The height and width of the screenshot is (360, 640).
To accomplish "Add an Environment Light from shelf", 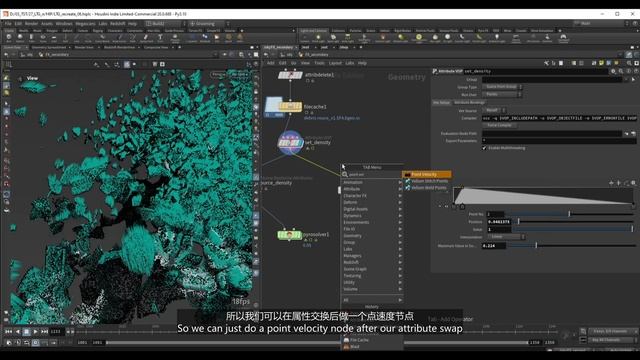I will point(419,38).
